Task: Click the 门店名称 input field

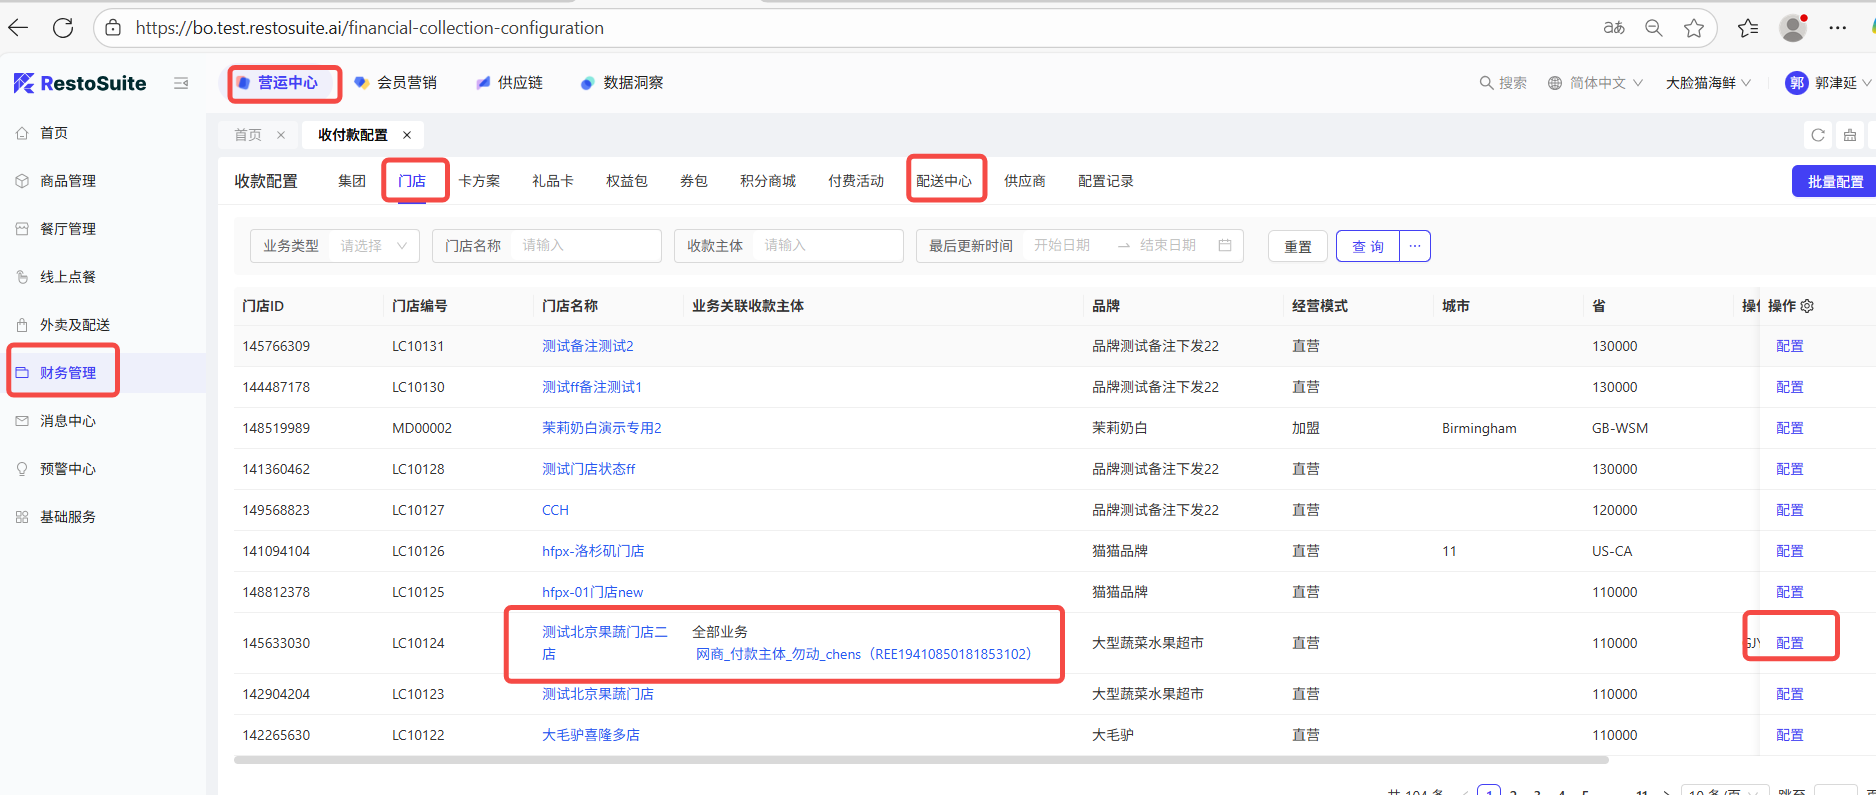Action: pyautogui.click(x=584, y=246)
